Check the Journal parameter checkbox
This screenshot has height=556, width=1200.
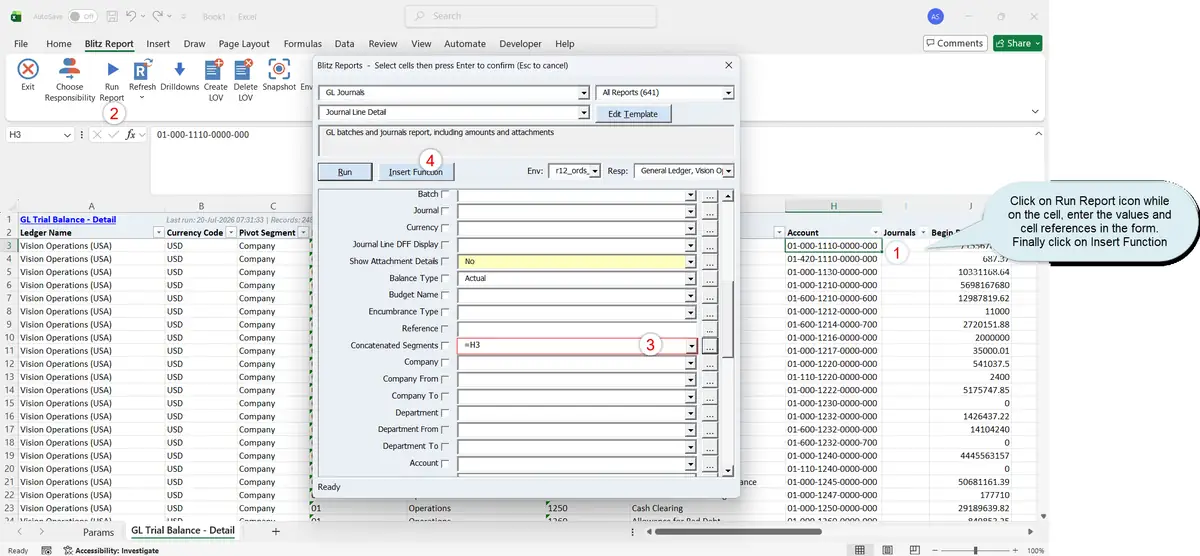(x=446, y=211)
